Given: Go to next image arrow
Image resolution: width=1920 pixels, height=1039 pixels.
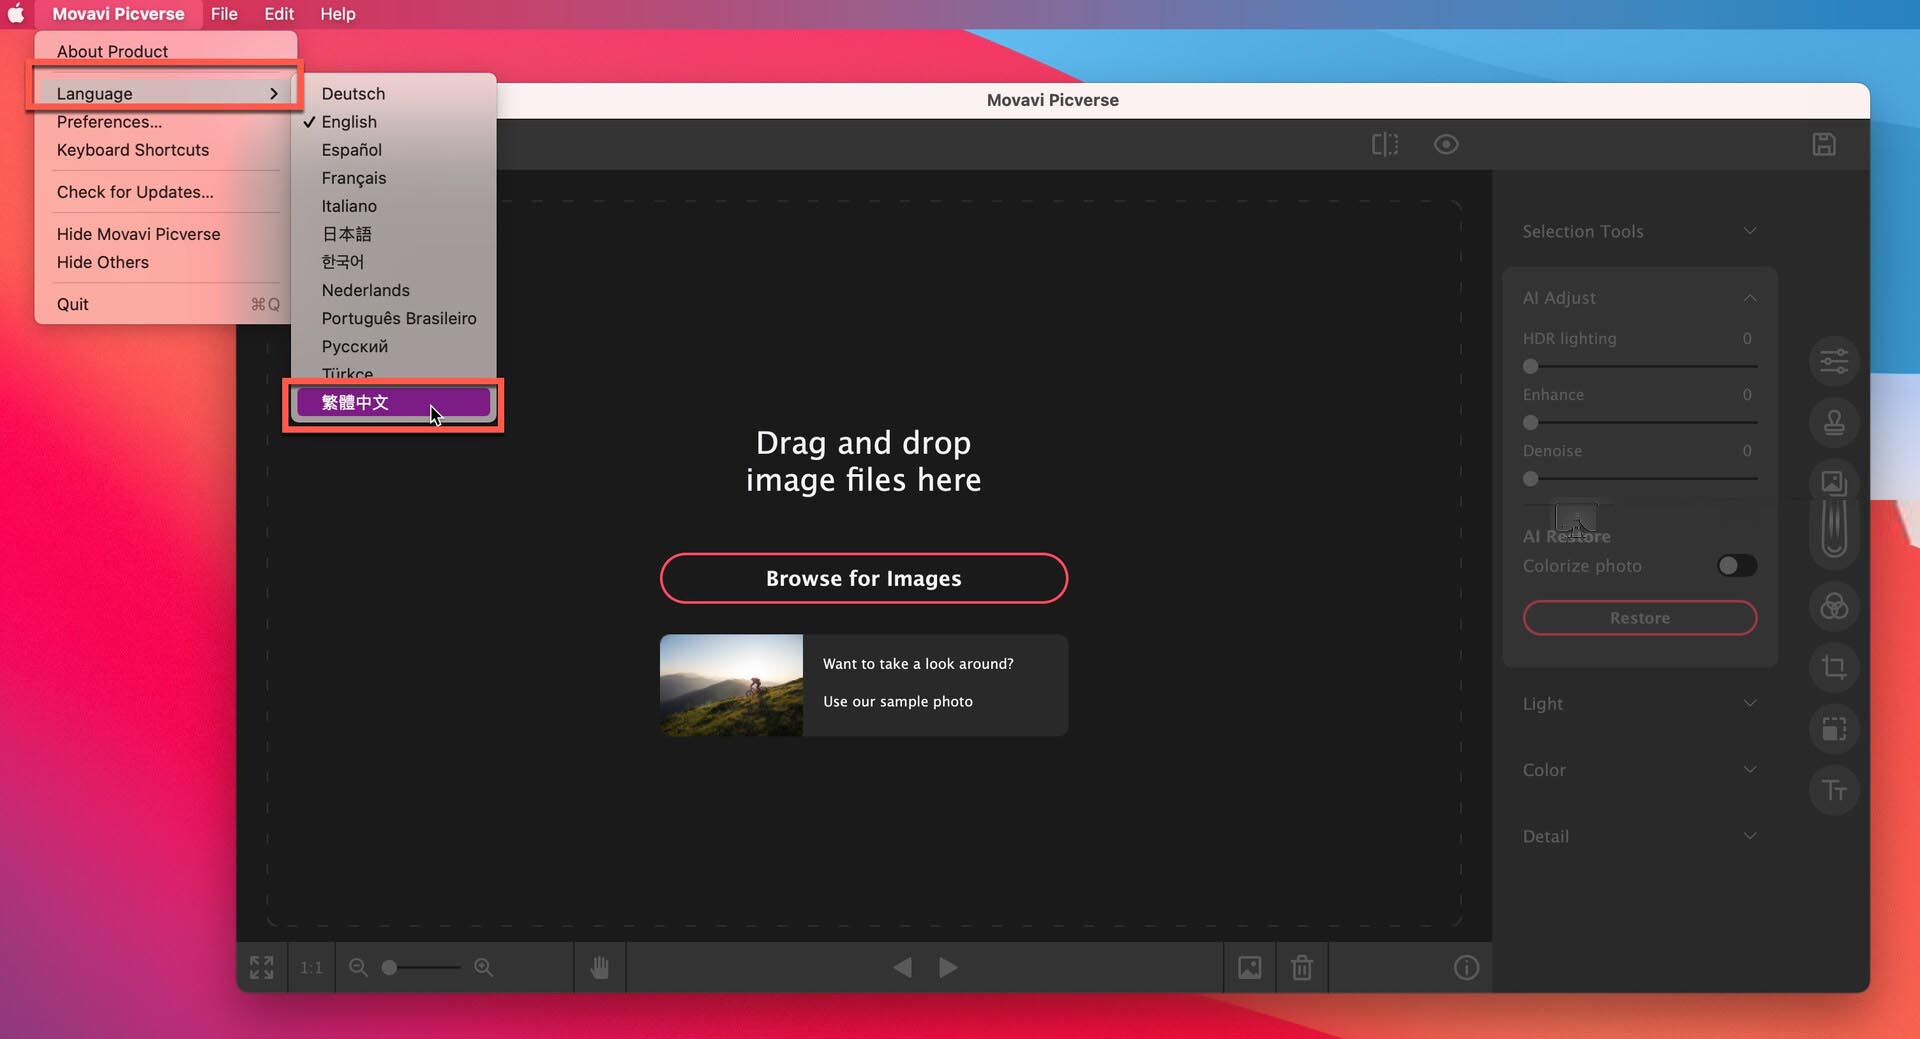Looking at the screenshot, I should click(x=948, y=967).
